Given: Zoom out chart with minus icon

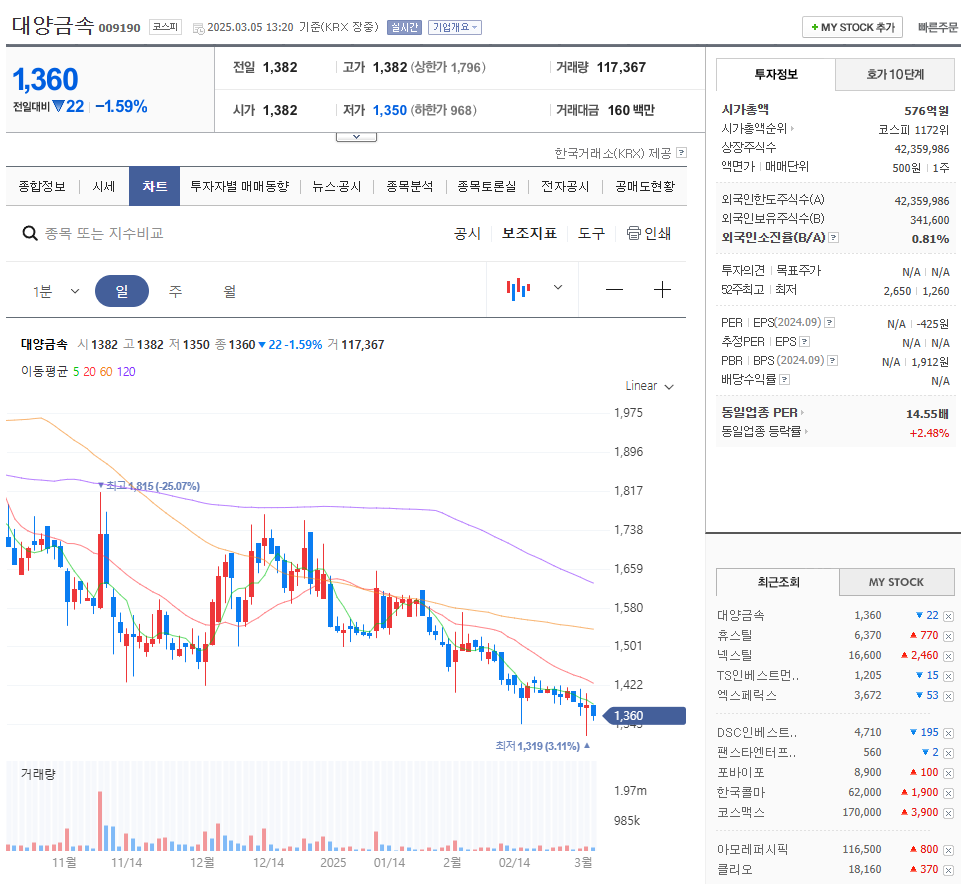Looking at the screenshot, I should click(x=614, y=290).
